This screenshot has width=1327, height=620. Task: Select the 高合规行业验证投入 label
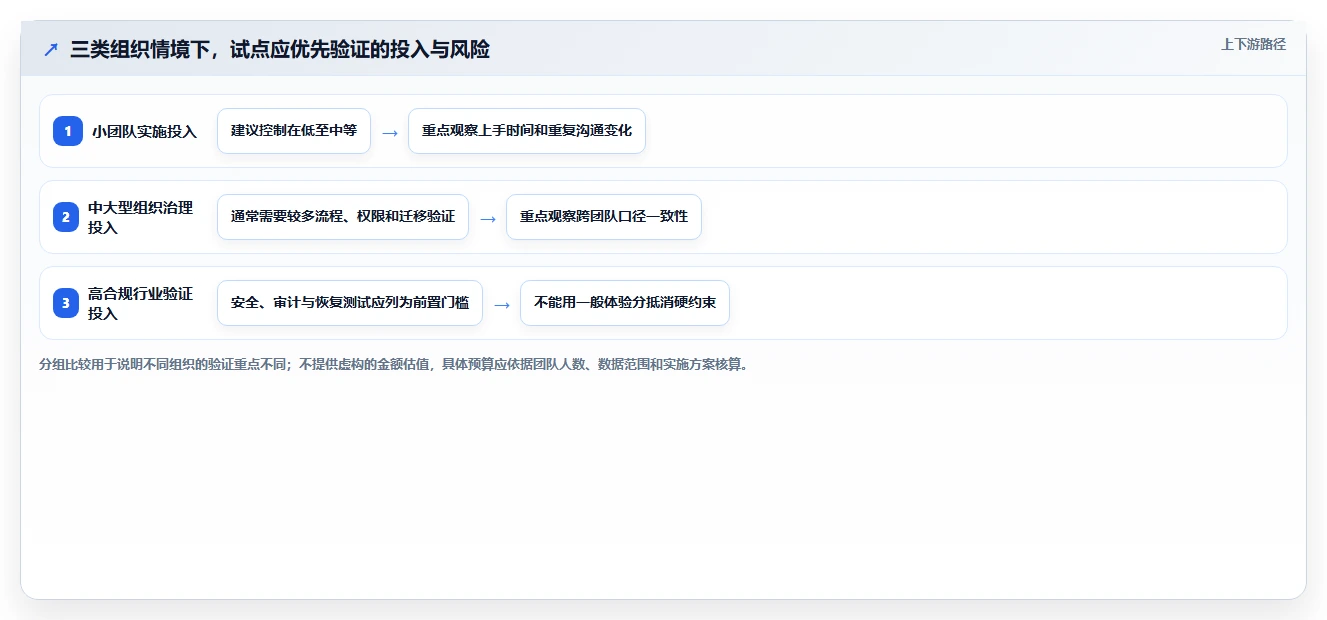[x=141, y=303]
